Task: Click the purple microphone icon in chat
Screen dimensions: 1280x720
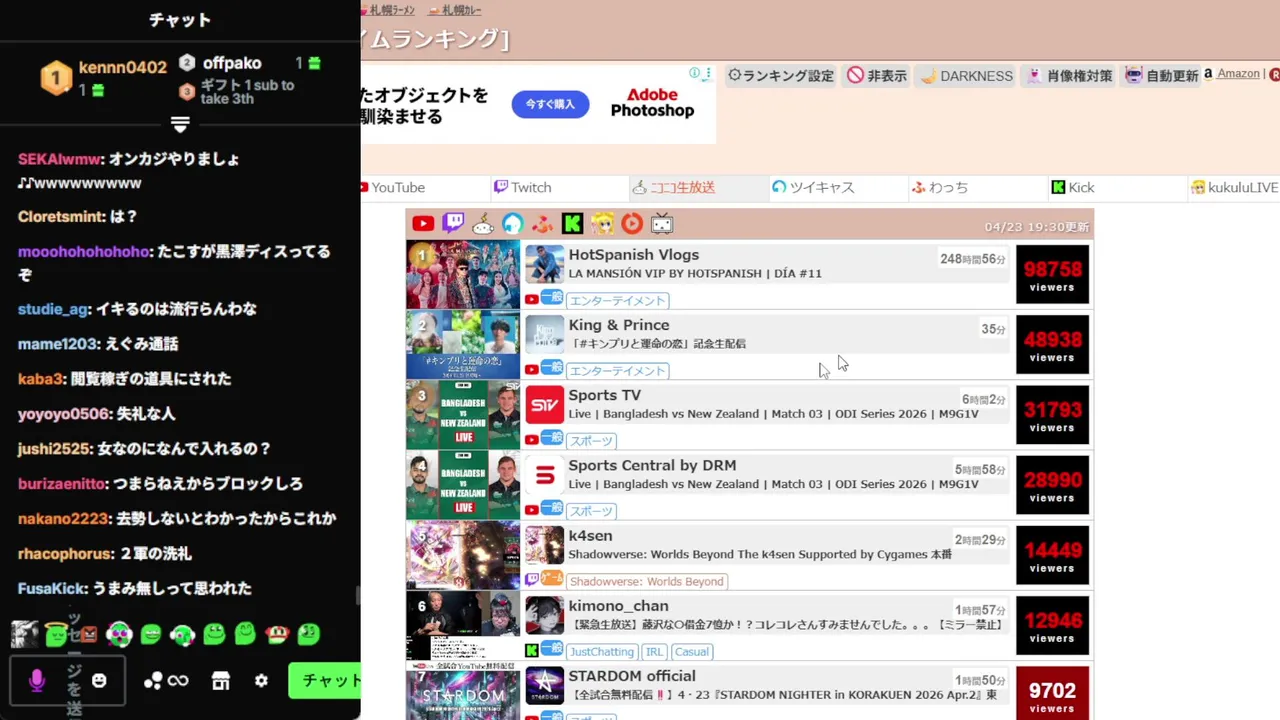Action: [x=37, y=680]
